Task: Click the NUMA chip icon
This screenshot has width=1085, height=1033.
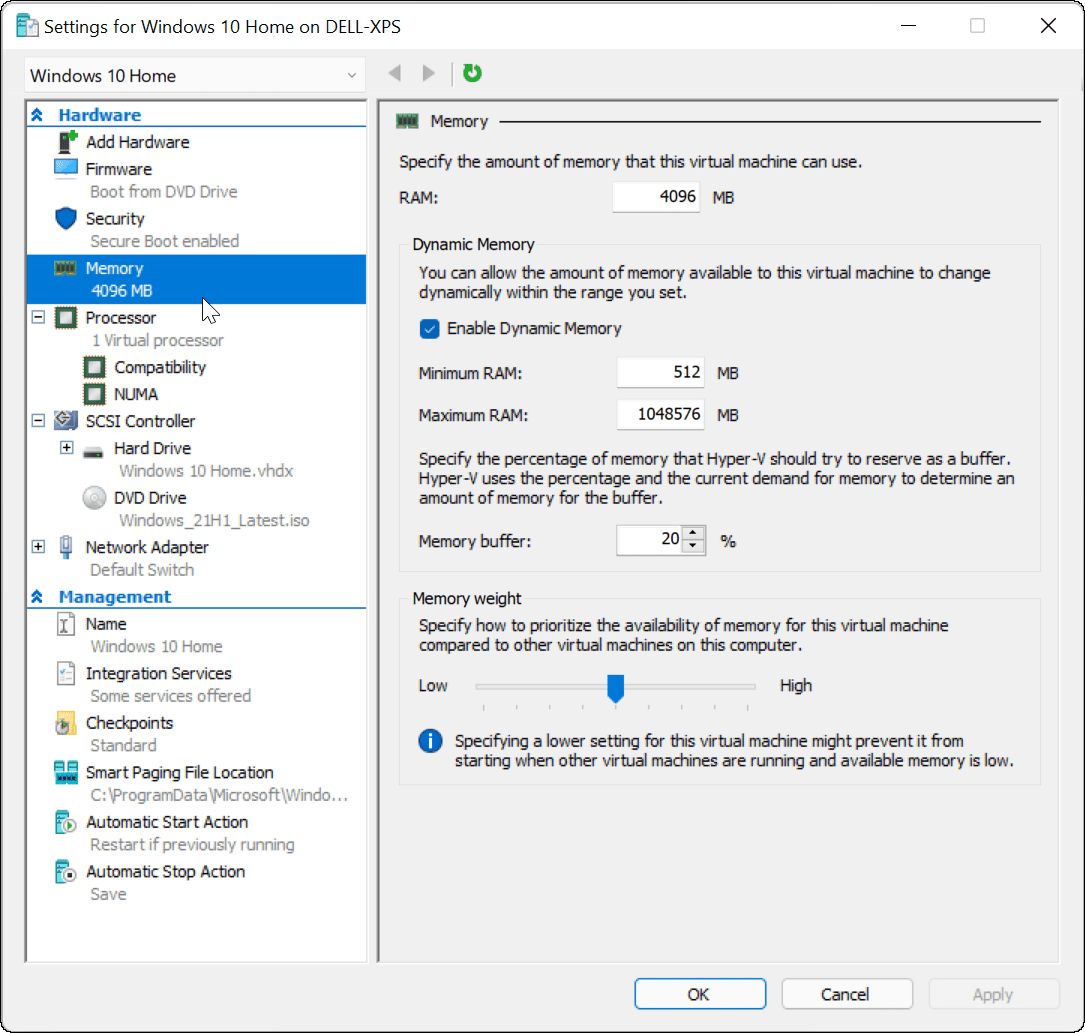Action: point(94,394)
